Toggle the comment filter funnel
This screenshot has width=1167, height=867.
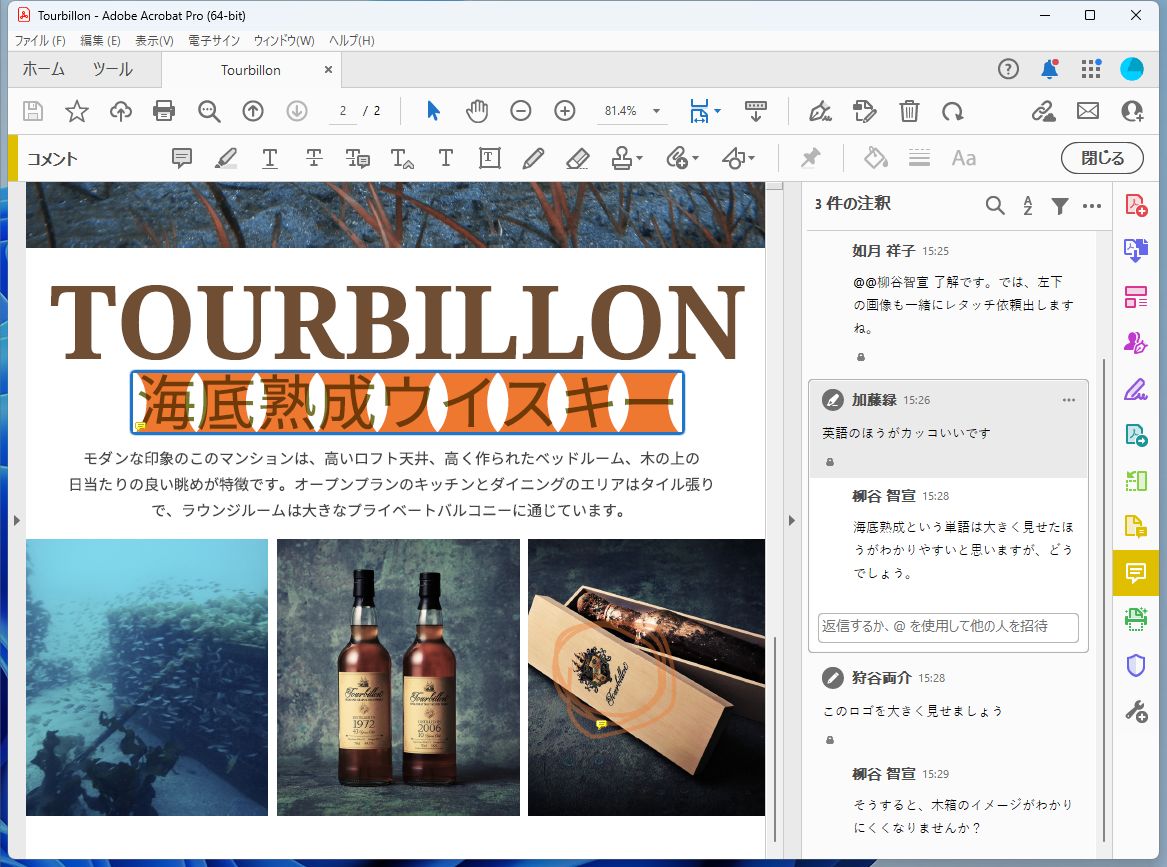click(1060, 205)
